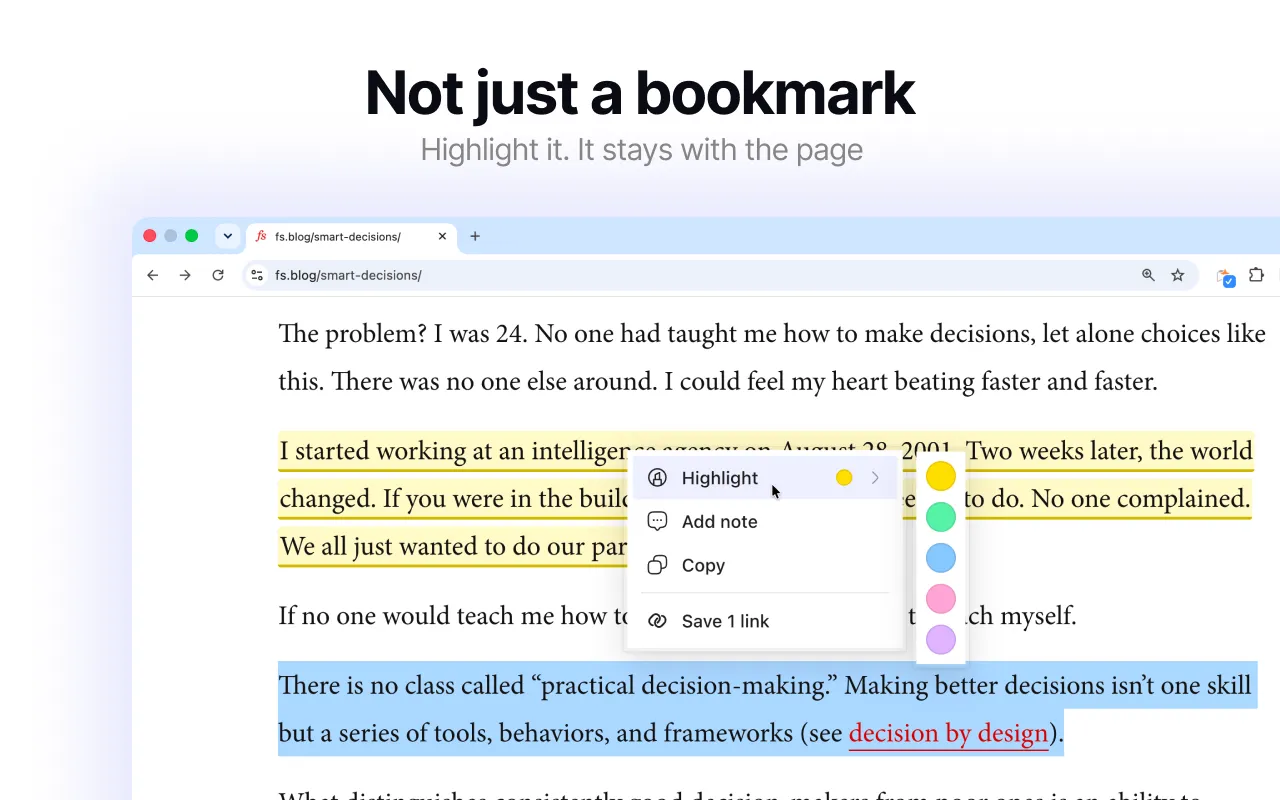
Task: Choose Add note in the context menu
Action: pyautogui.click(x=765, y=521)
